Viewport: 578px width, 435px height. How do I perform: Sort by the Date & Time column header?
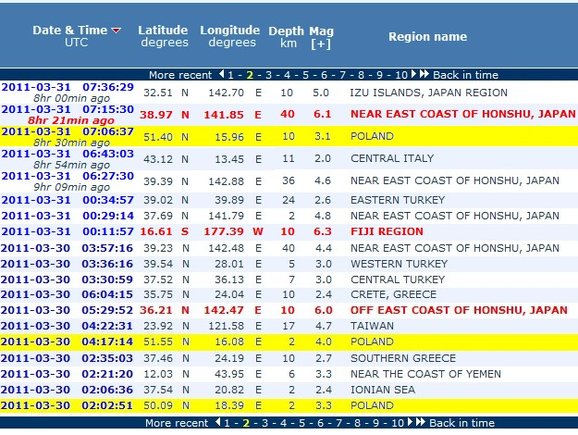pos(70,30)
